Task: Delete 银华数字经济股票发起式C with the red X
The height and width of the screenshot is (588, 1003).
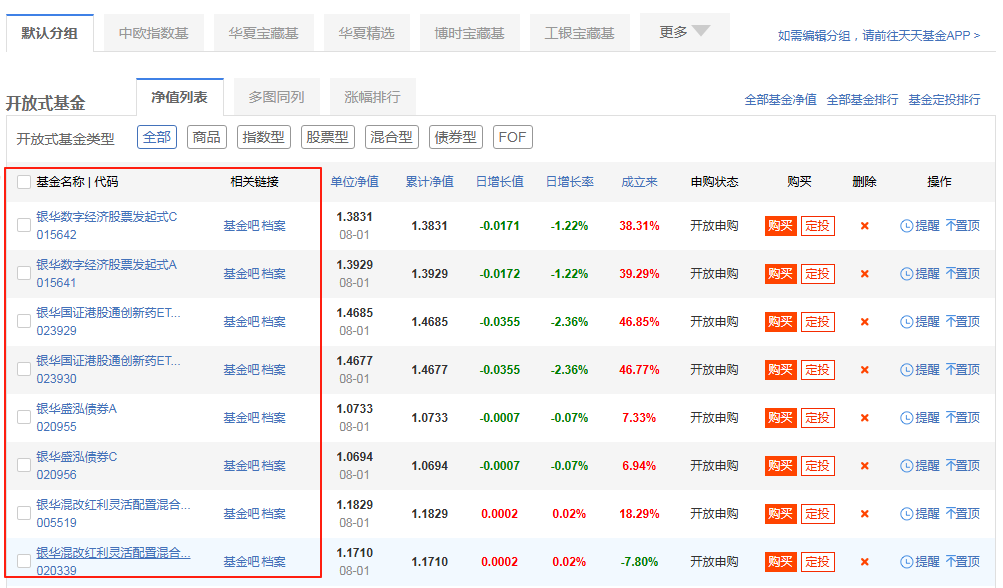Action: point(864,226)
